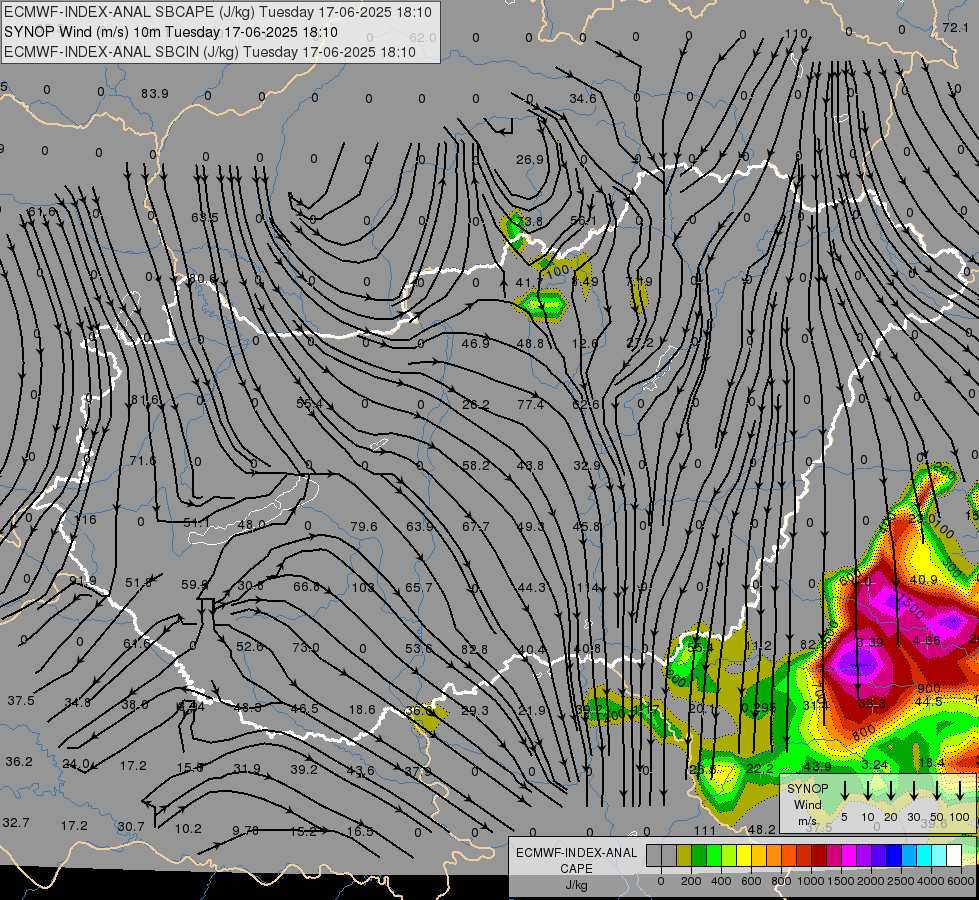This screenshot has height=900, width=979.
Task: Click the map value 91.9
Action: pos(82,581)
